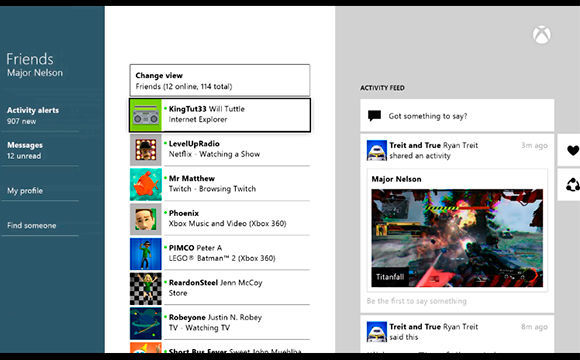This screenshot has width=580, height=360.
Task: Open KingTut33's boombox avatar
Action: (146, 115)
